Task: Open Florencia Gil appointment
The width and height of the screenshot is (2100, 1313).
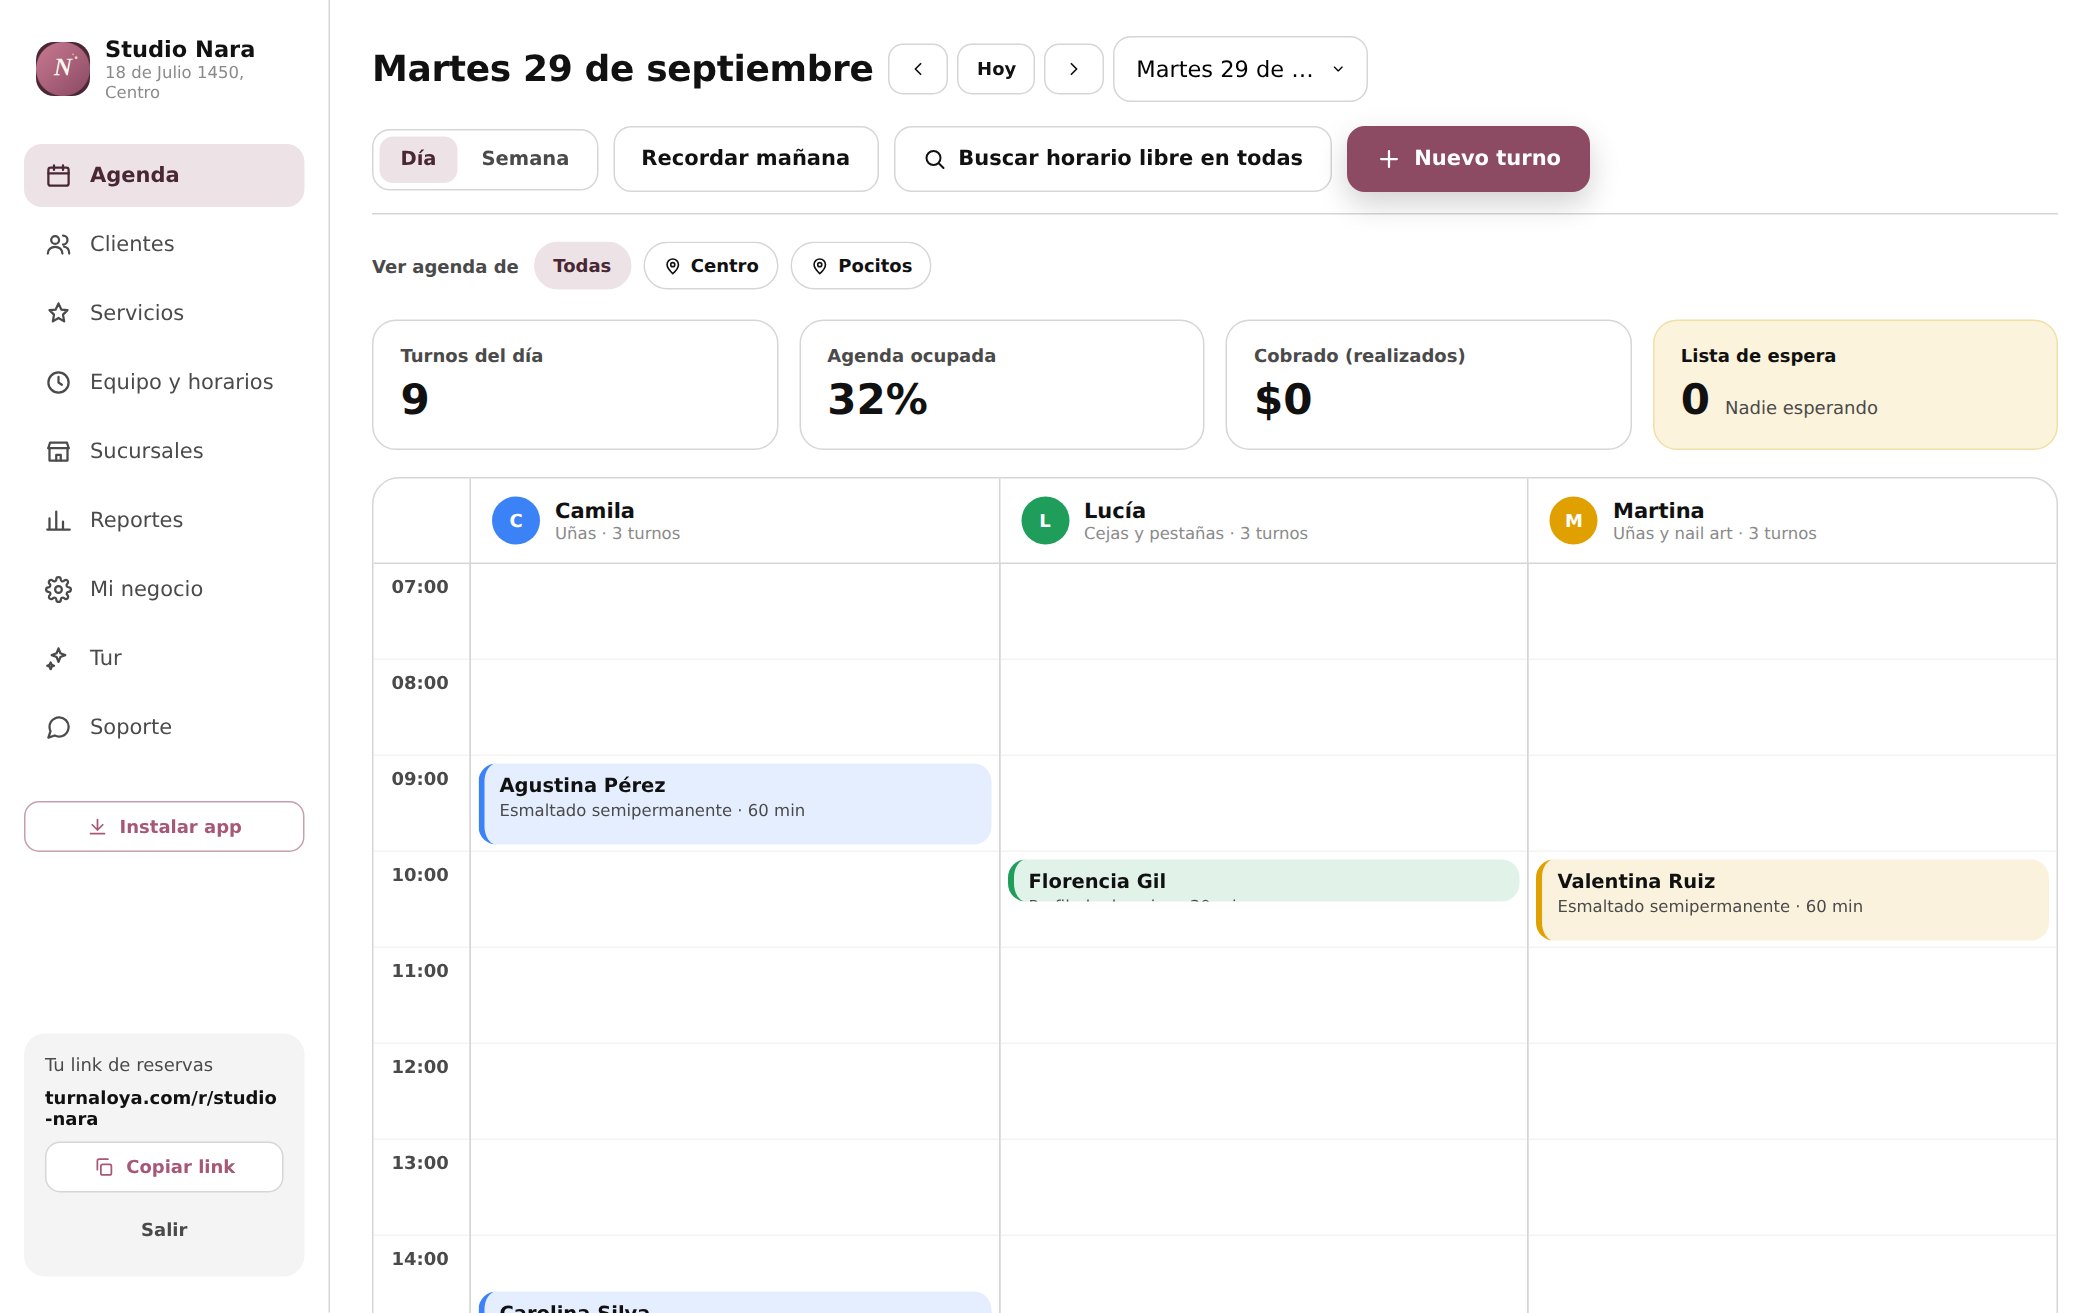Action: 1264,881
